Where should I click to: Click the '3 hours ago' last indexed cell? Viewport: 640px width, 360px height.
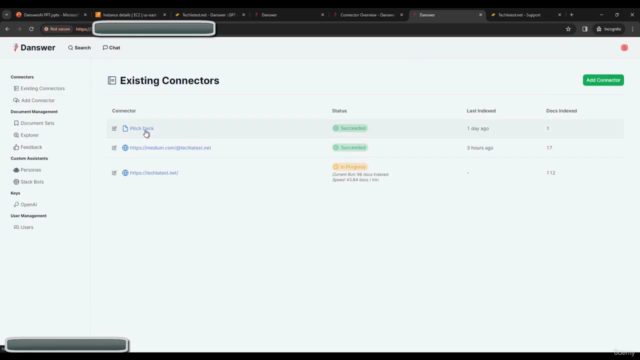point(480,148)
